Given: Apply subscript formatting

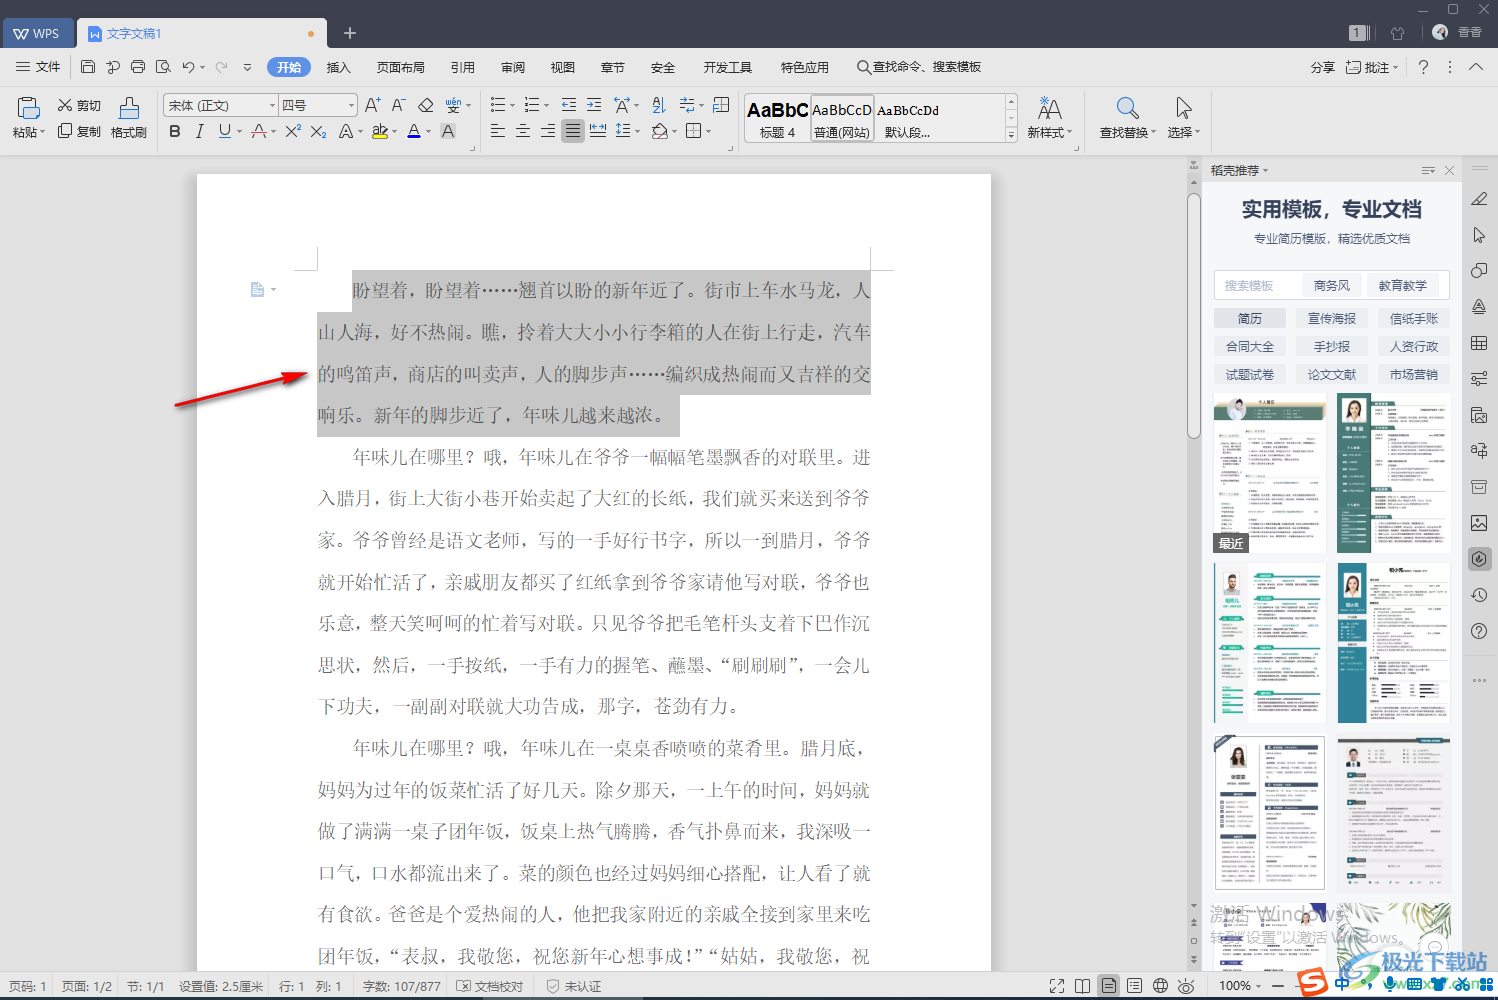Looking at the screenshot, I should [318, 131].
